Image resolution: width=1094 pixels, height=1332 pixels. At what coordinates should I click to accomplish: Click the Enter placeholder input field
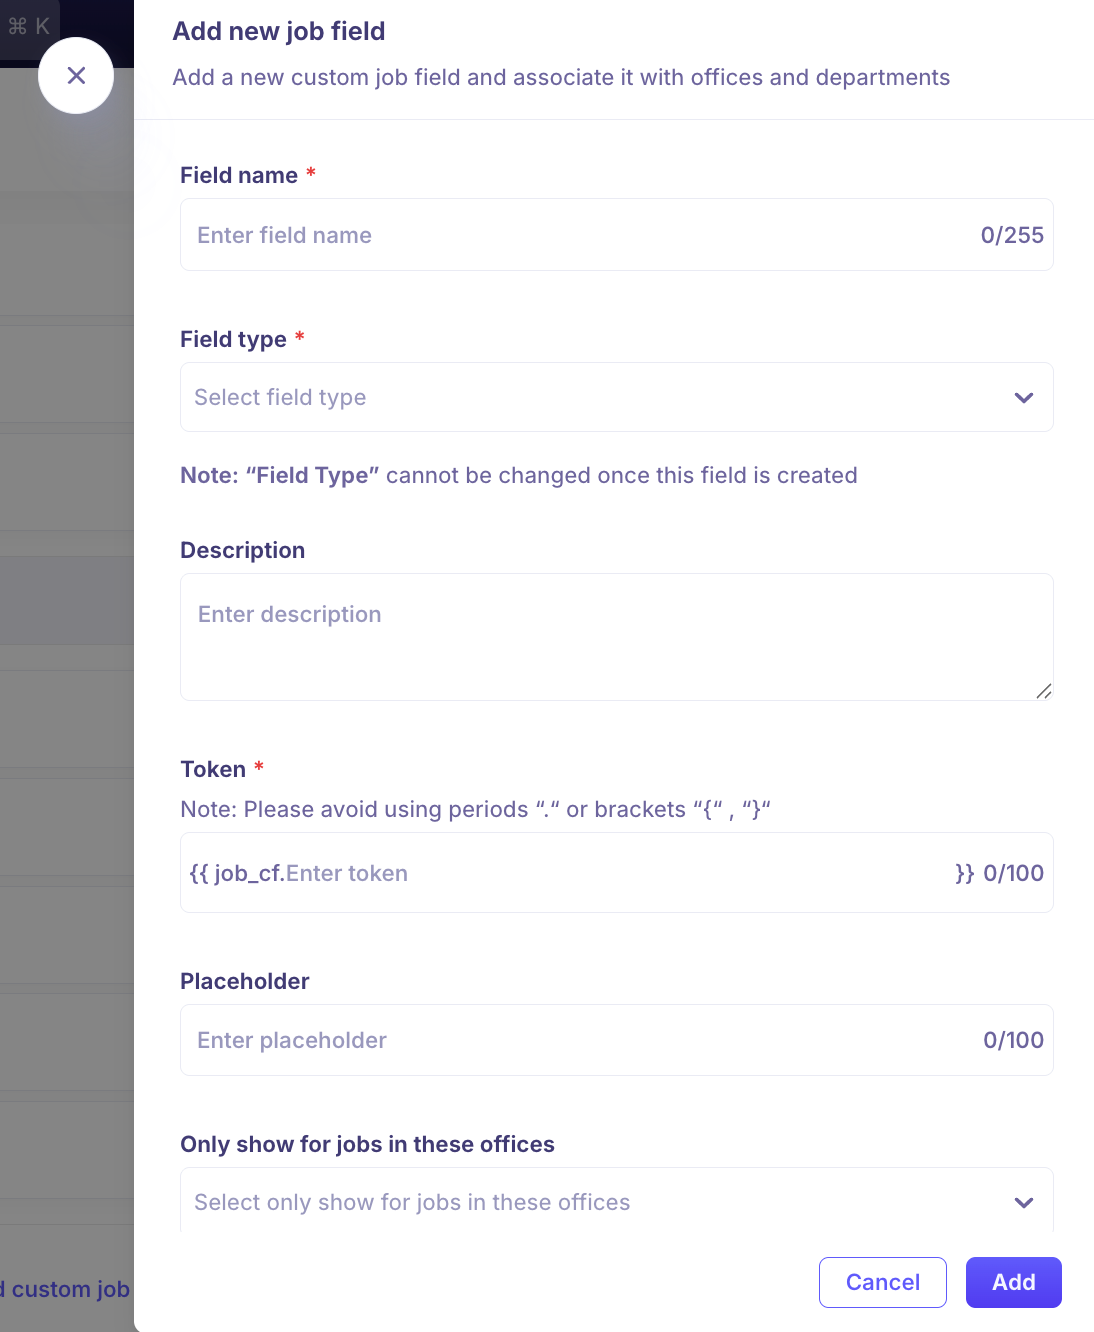point(617,1040)
